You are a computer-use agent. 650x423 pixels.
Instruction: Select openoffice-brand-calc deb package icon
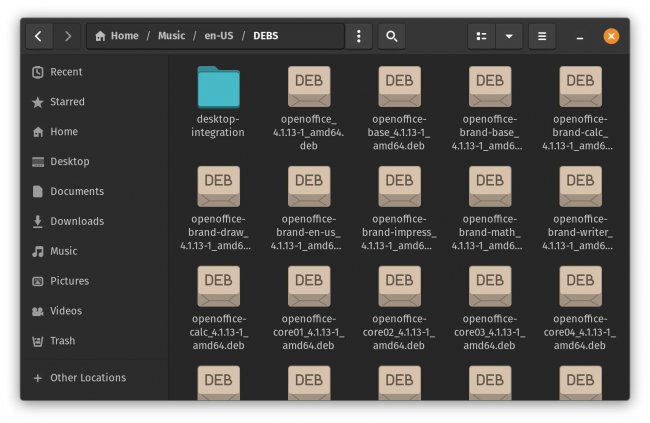coord(580,87)
